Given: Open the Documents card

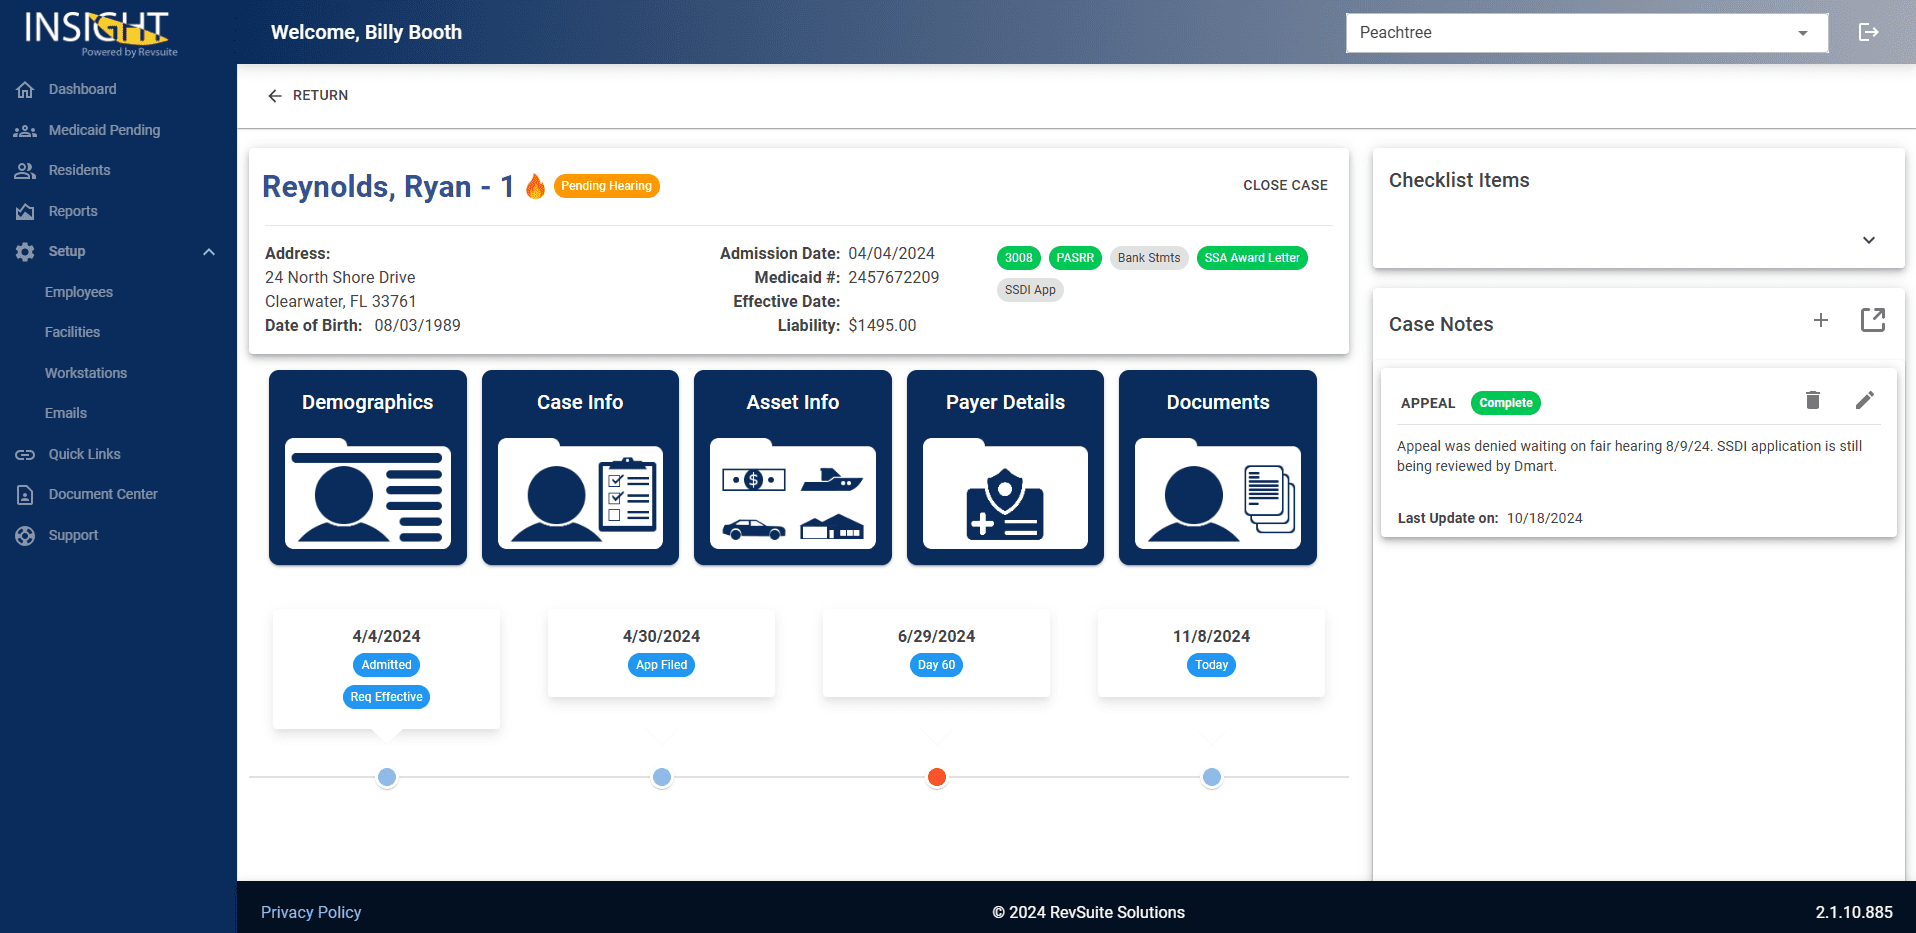Looking at the screenshot, I should tap(1217, 467).
